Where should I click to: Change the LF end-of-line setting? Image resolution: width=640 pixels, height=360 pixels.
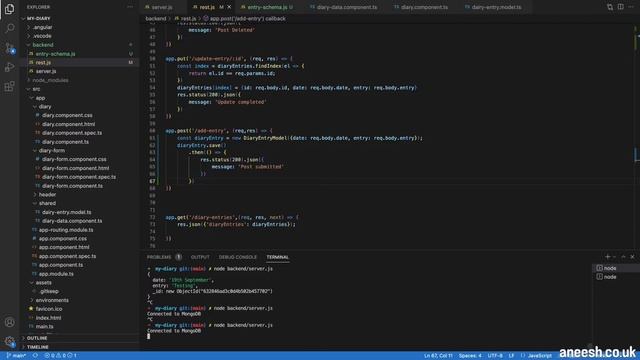(511, 356)
